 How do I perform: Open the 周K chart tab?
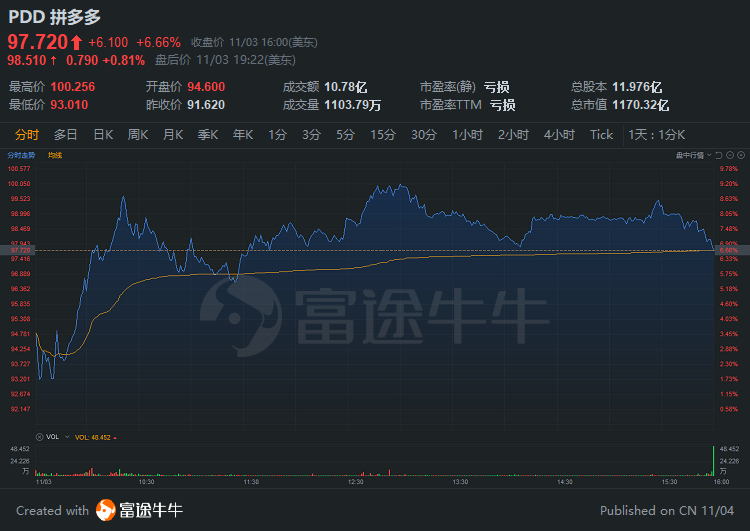point(138,135)
